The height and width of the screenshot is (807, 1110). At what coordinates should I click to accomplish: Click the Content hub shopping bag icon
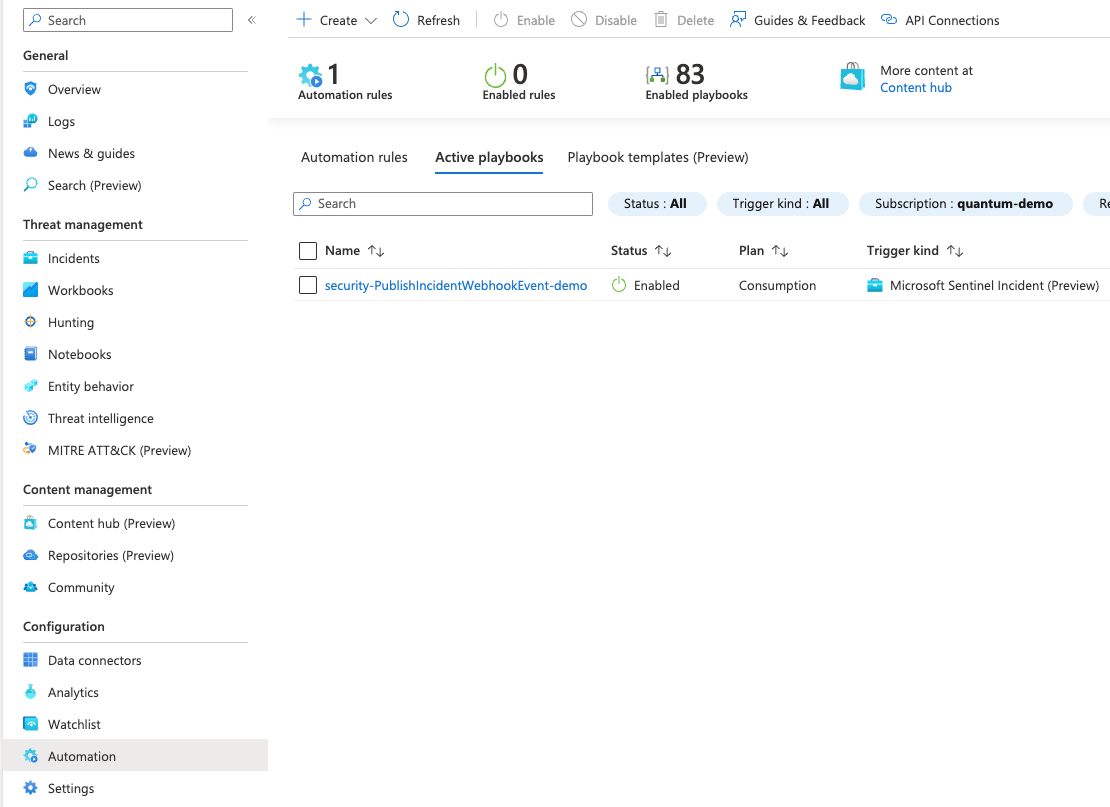pyautogui.click(x=852, y=78)
